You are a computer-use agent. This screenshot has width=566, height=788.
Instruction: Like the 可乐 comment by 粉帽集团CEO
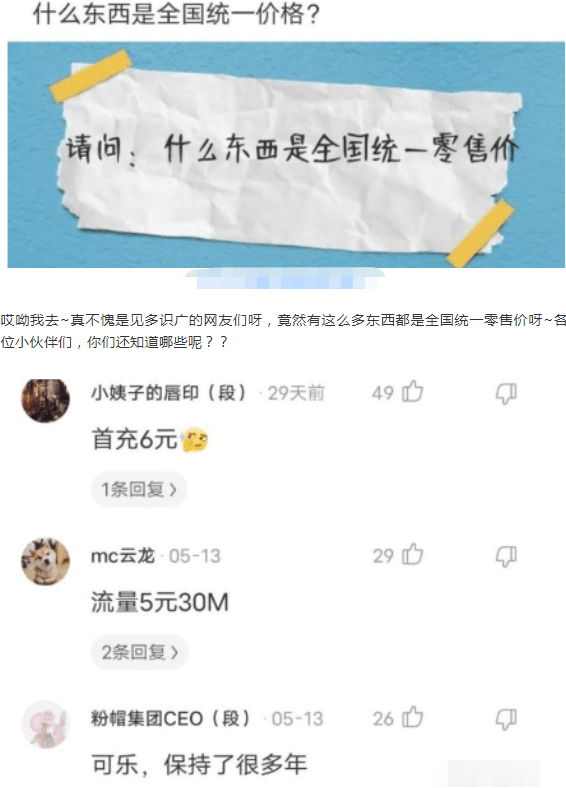[413, 718]
